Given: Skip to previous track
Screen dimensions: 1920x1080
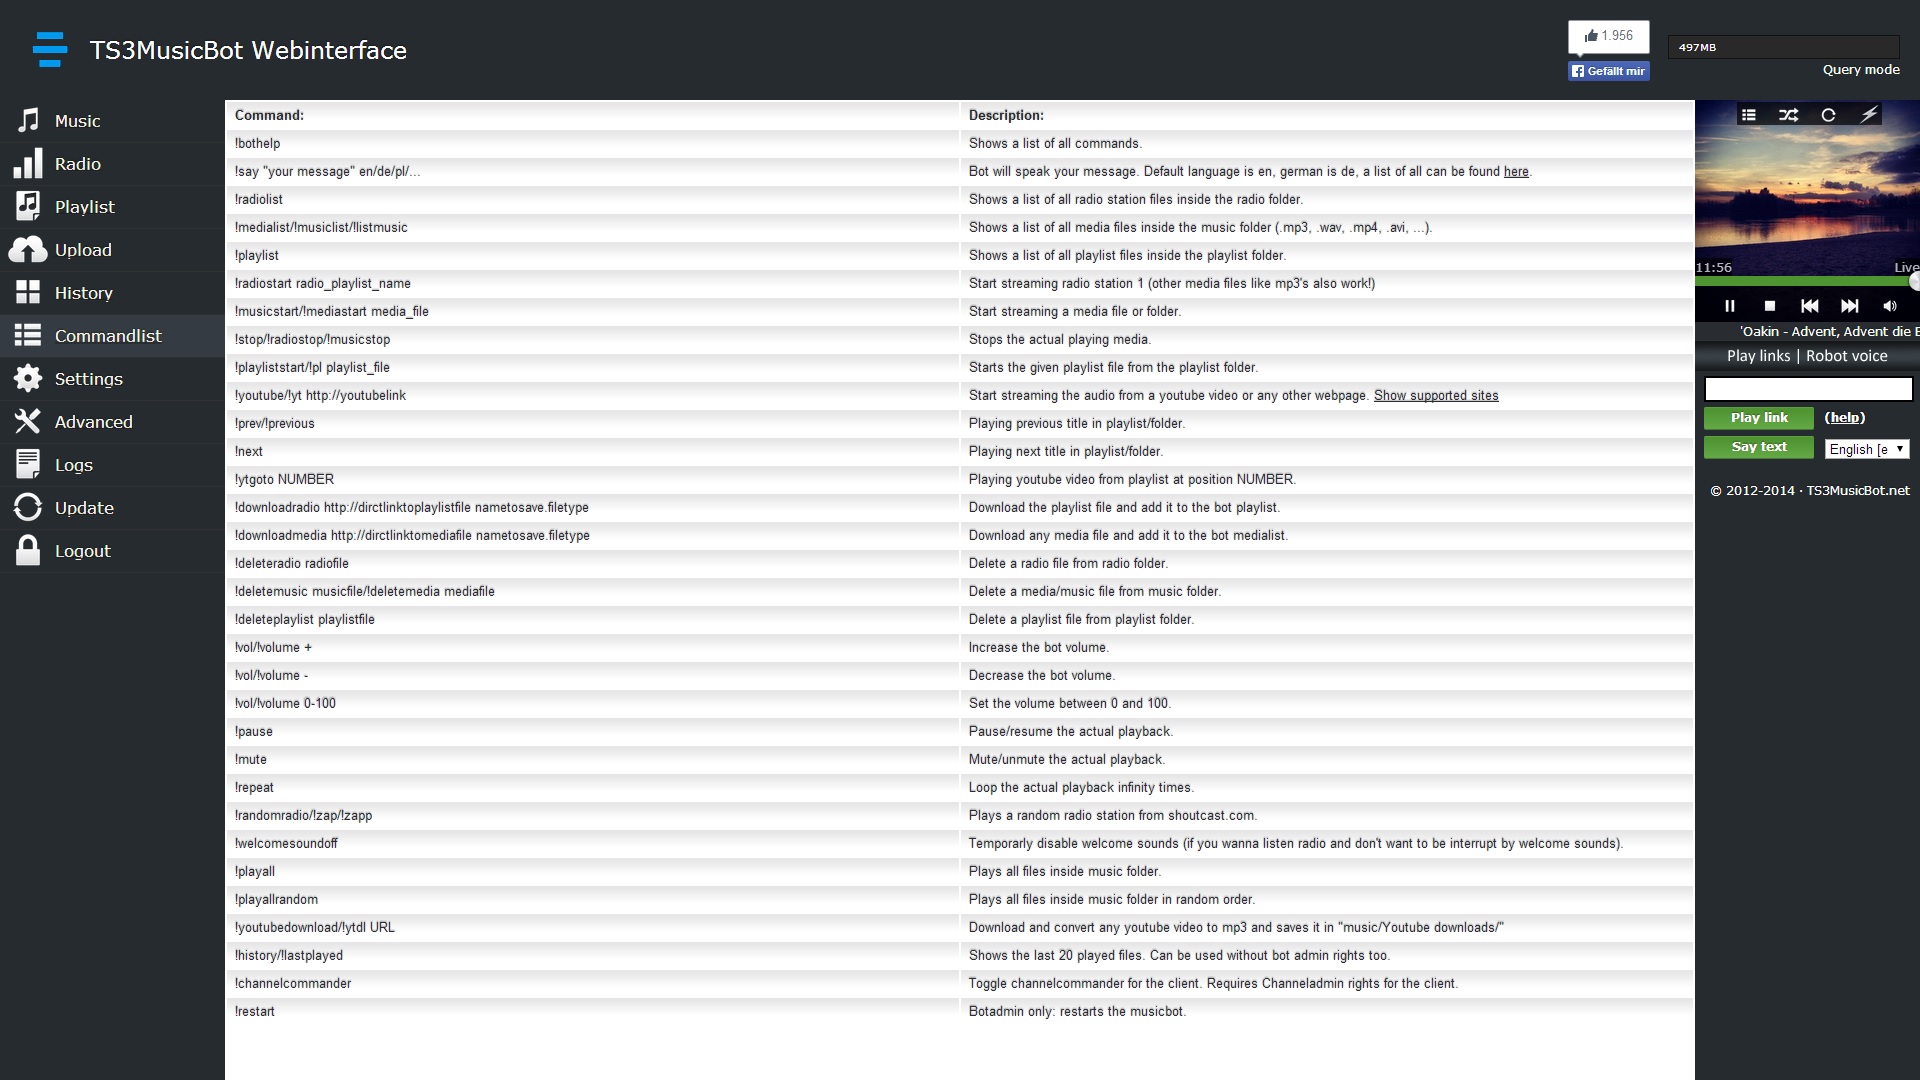Looking at the screenshot, I should [x=1809, y=306].
